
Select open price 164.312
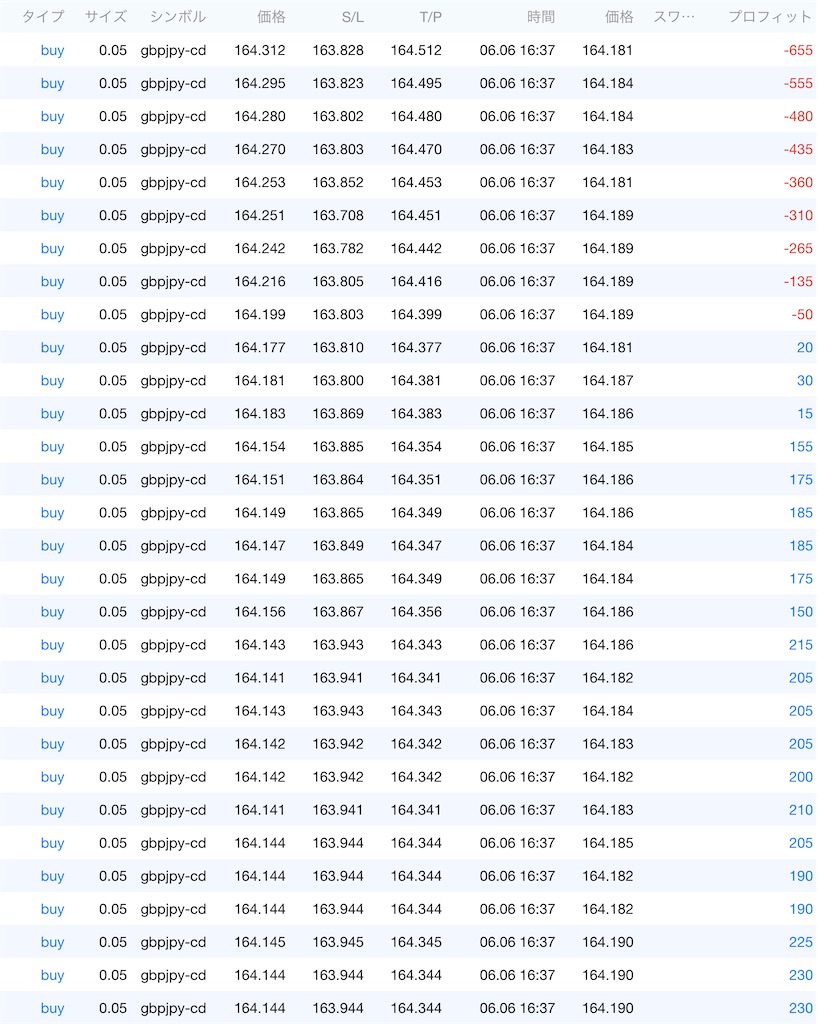pos(260,50)
